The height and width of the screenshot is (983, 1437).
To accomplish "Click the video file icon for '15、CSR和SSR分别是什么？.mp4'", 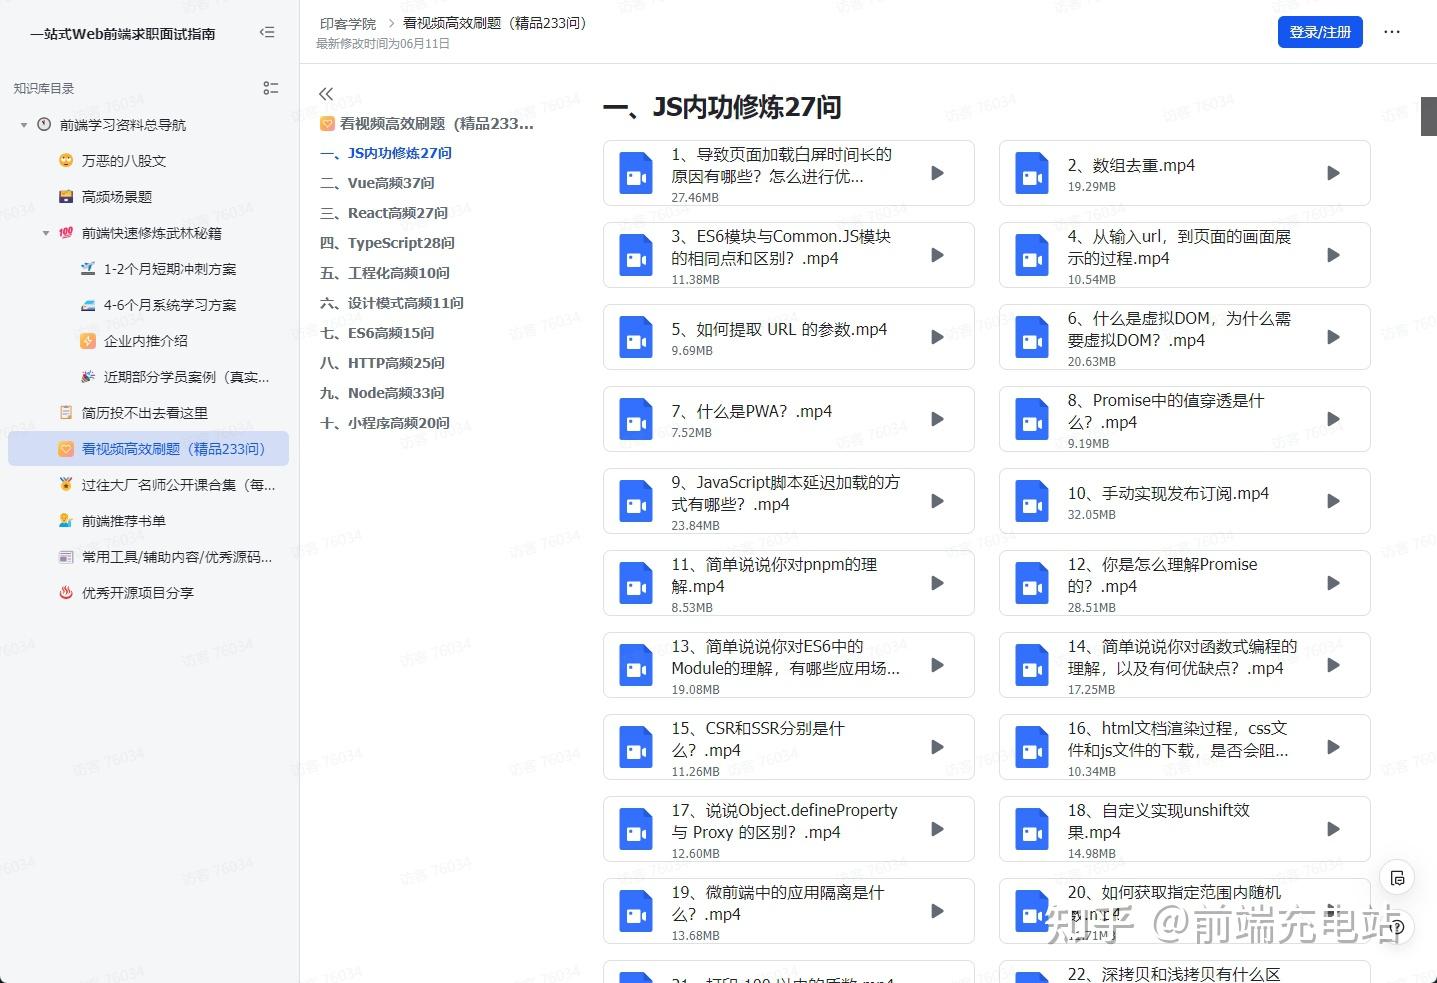I will click(636, 748).
